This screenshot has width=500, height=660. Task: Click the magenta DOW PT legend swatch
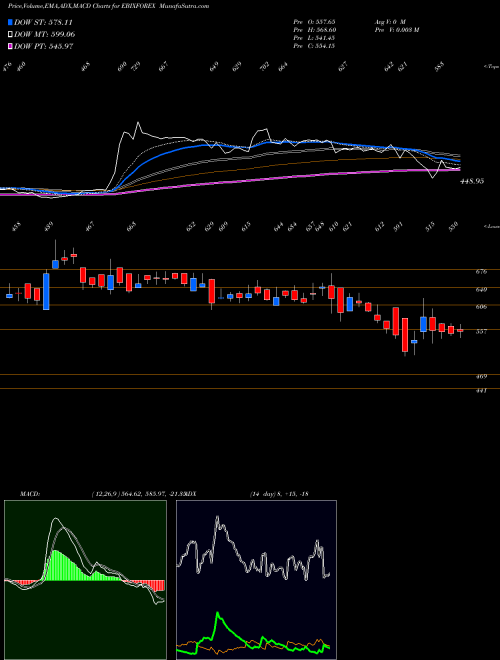coord(11,46)
